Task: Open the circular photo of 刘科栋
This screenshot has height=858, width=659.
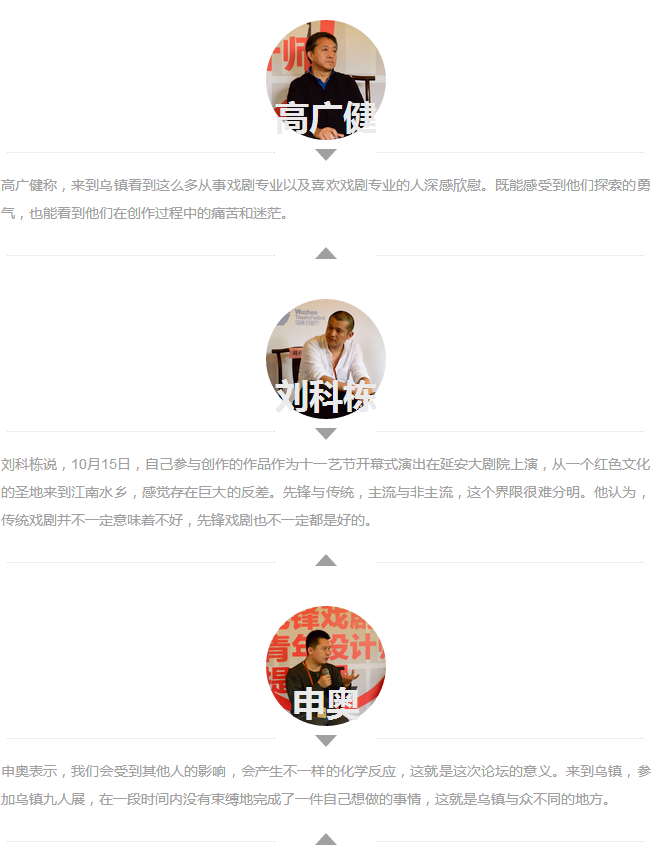Action: click(x=326, y=359)
